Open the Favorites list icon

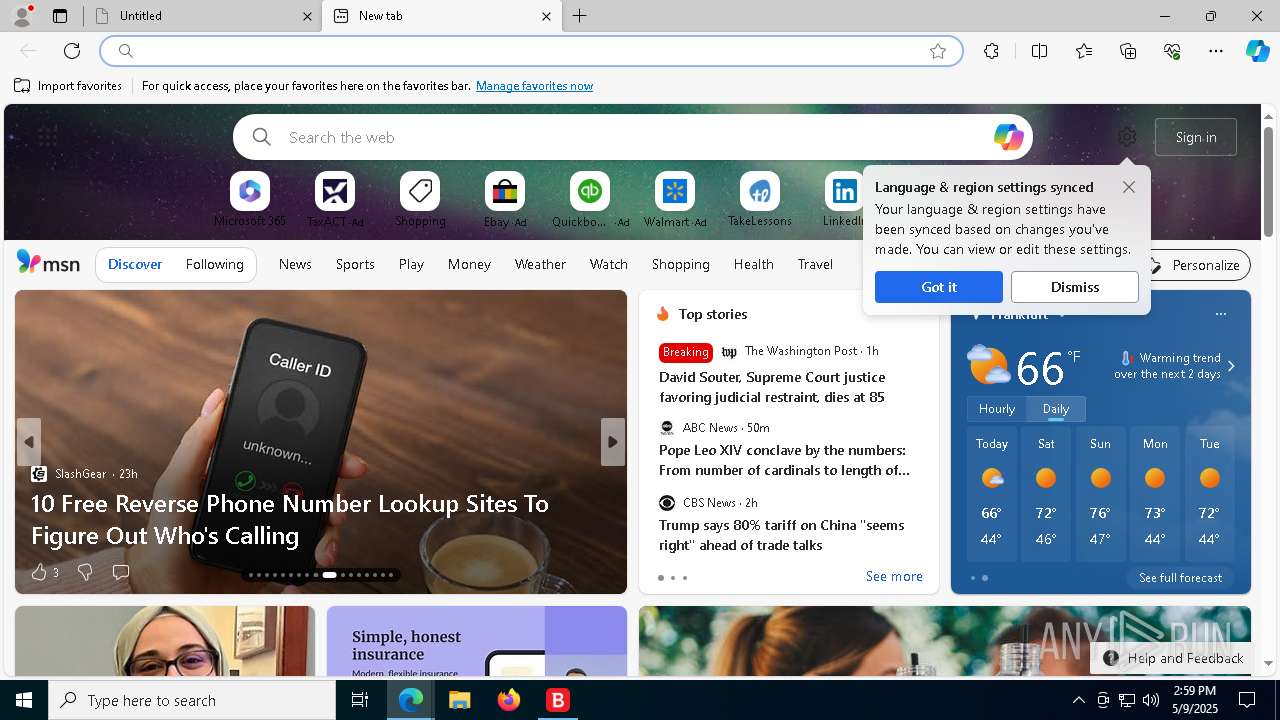point(1084,51)
